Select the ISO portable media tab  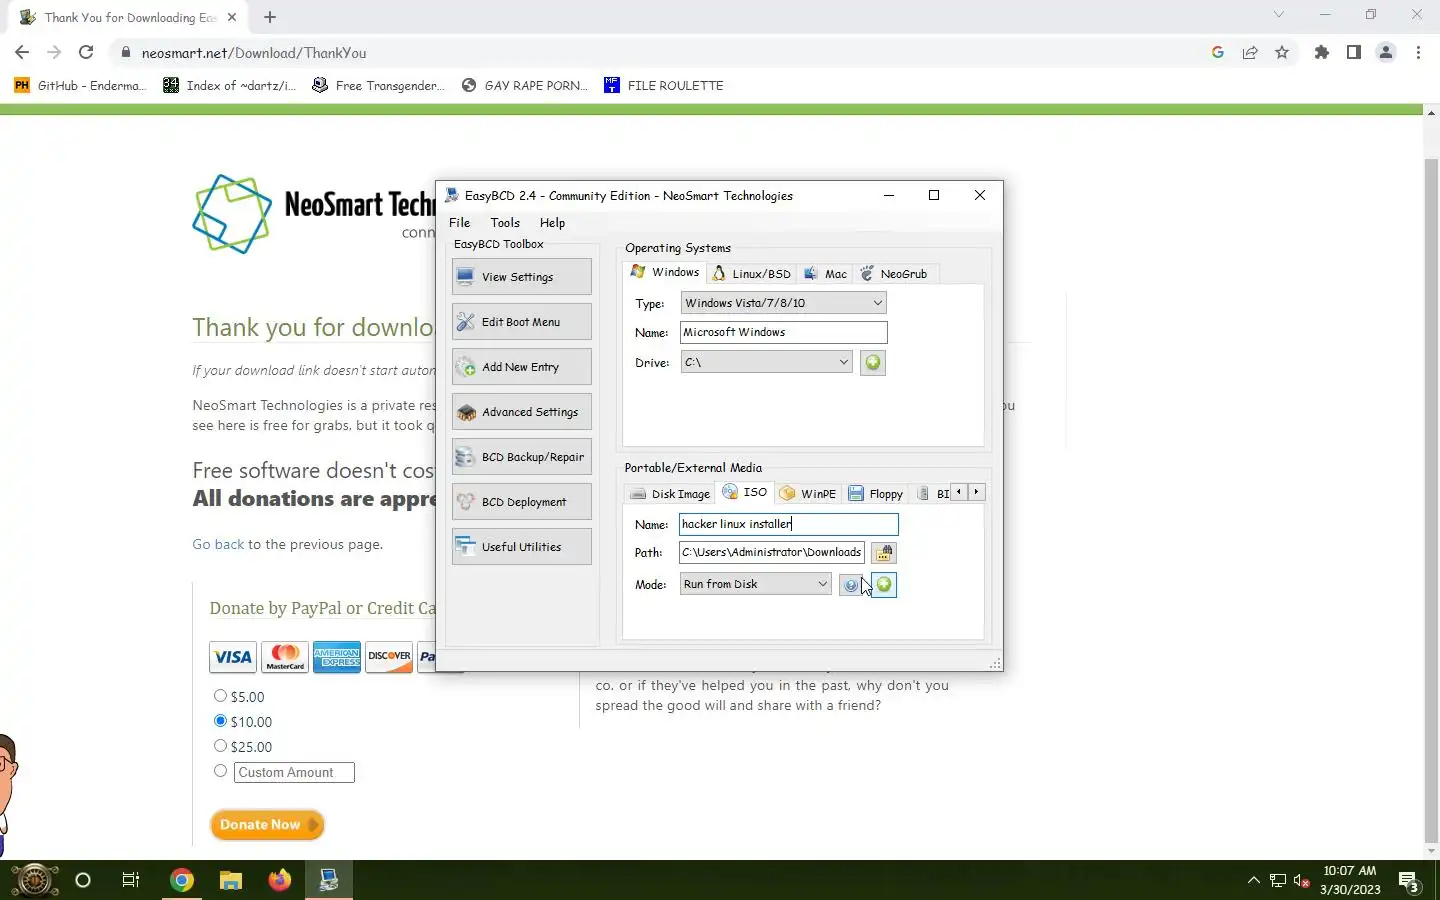745,492
